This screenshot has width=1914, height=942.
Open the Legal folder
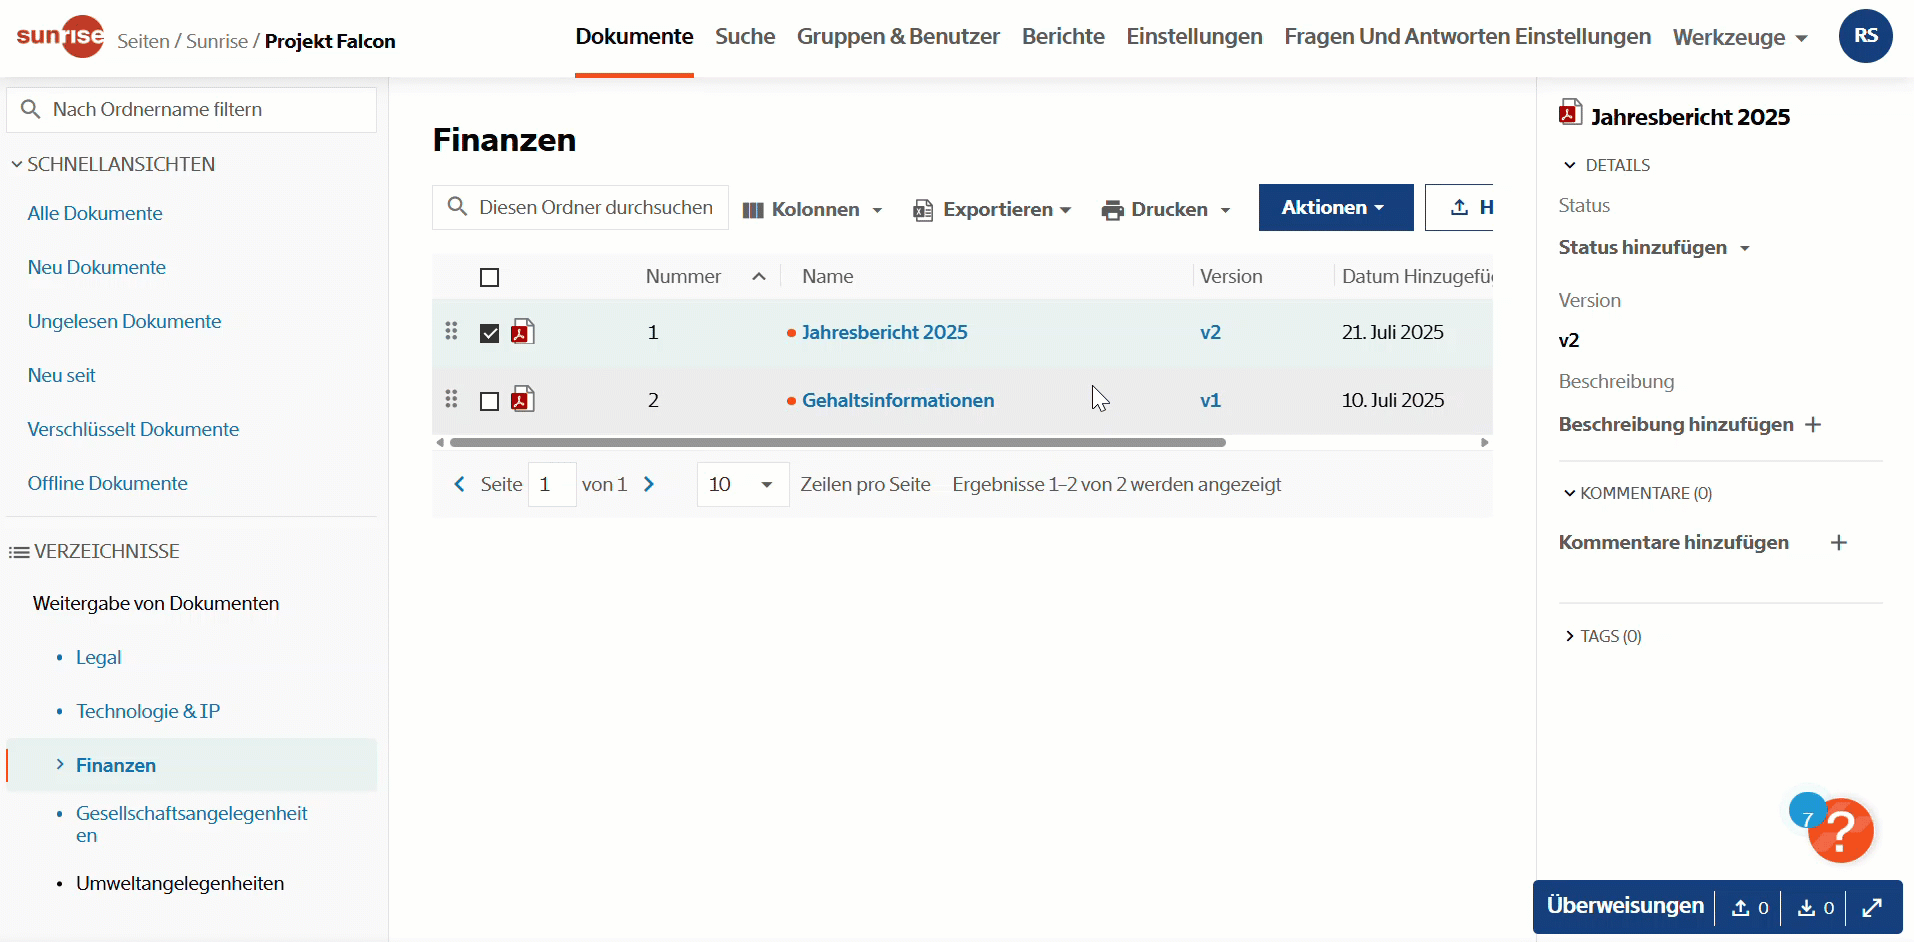98,657
